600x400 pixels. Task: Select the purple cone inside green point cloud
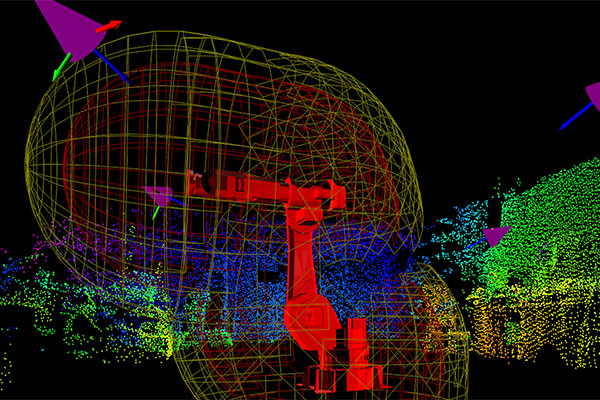tap(496, 235)
